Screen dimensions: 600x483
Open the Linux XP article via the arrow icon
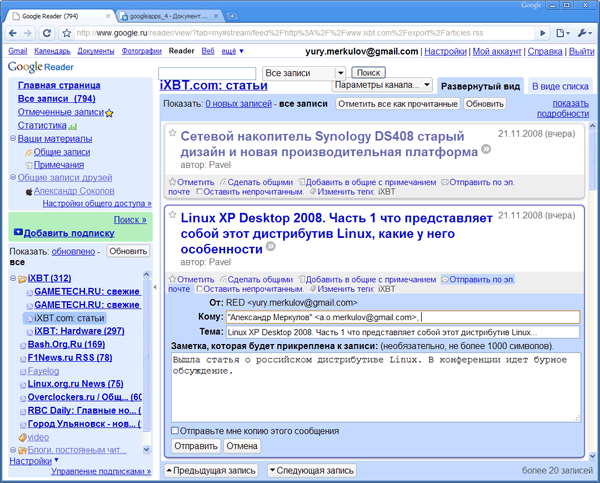tap(271, 247)
